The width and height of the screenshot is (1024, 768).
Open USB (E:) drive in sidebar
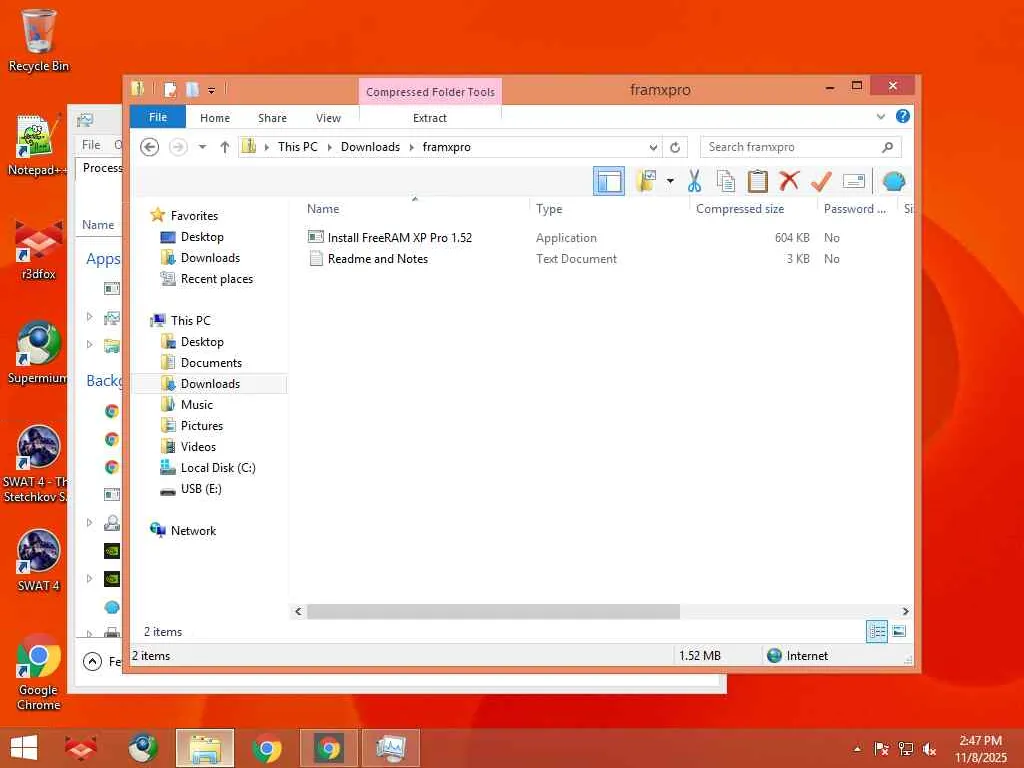tap(201, 488)
